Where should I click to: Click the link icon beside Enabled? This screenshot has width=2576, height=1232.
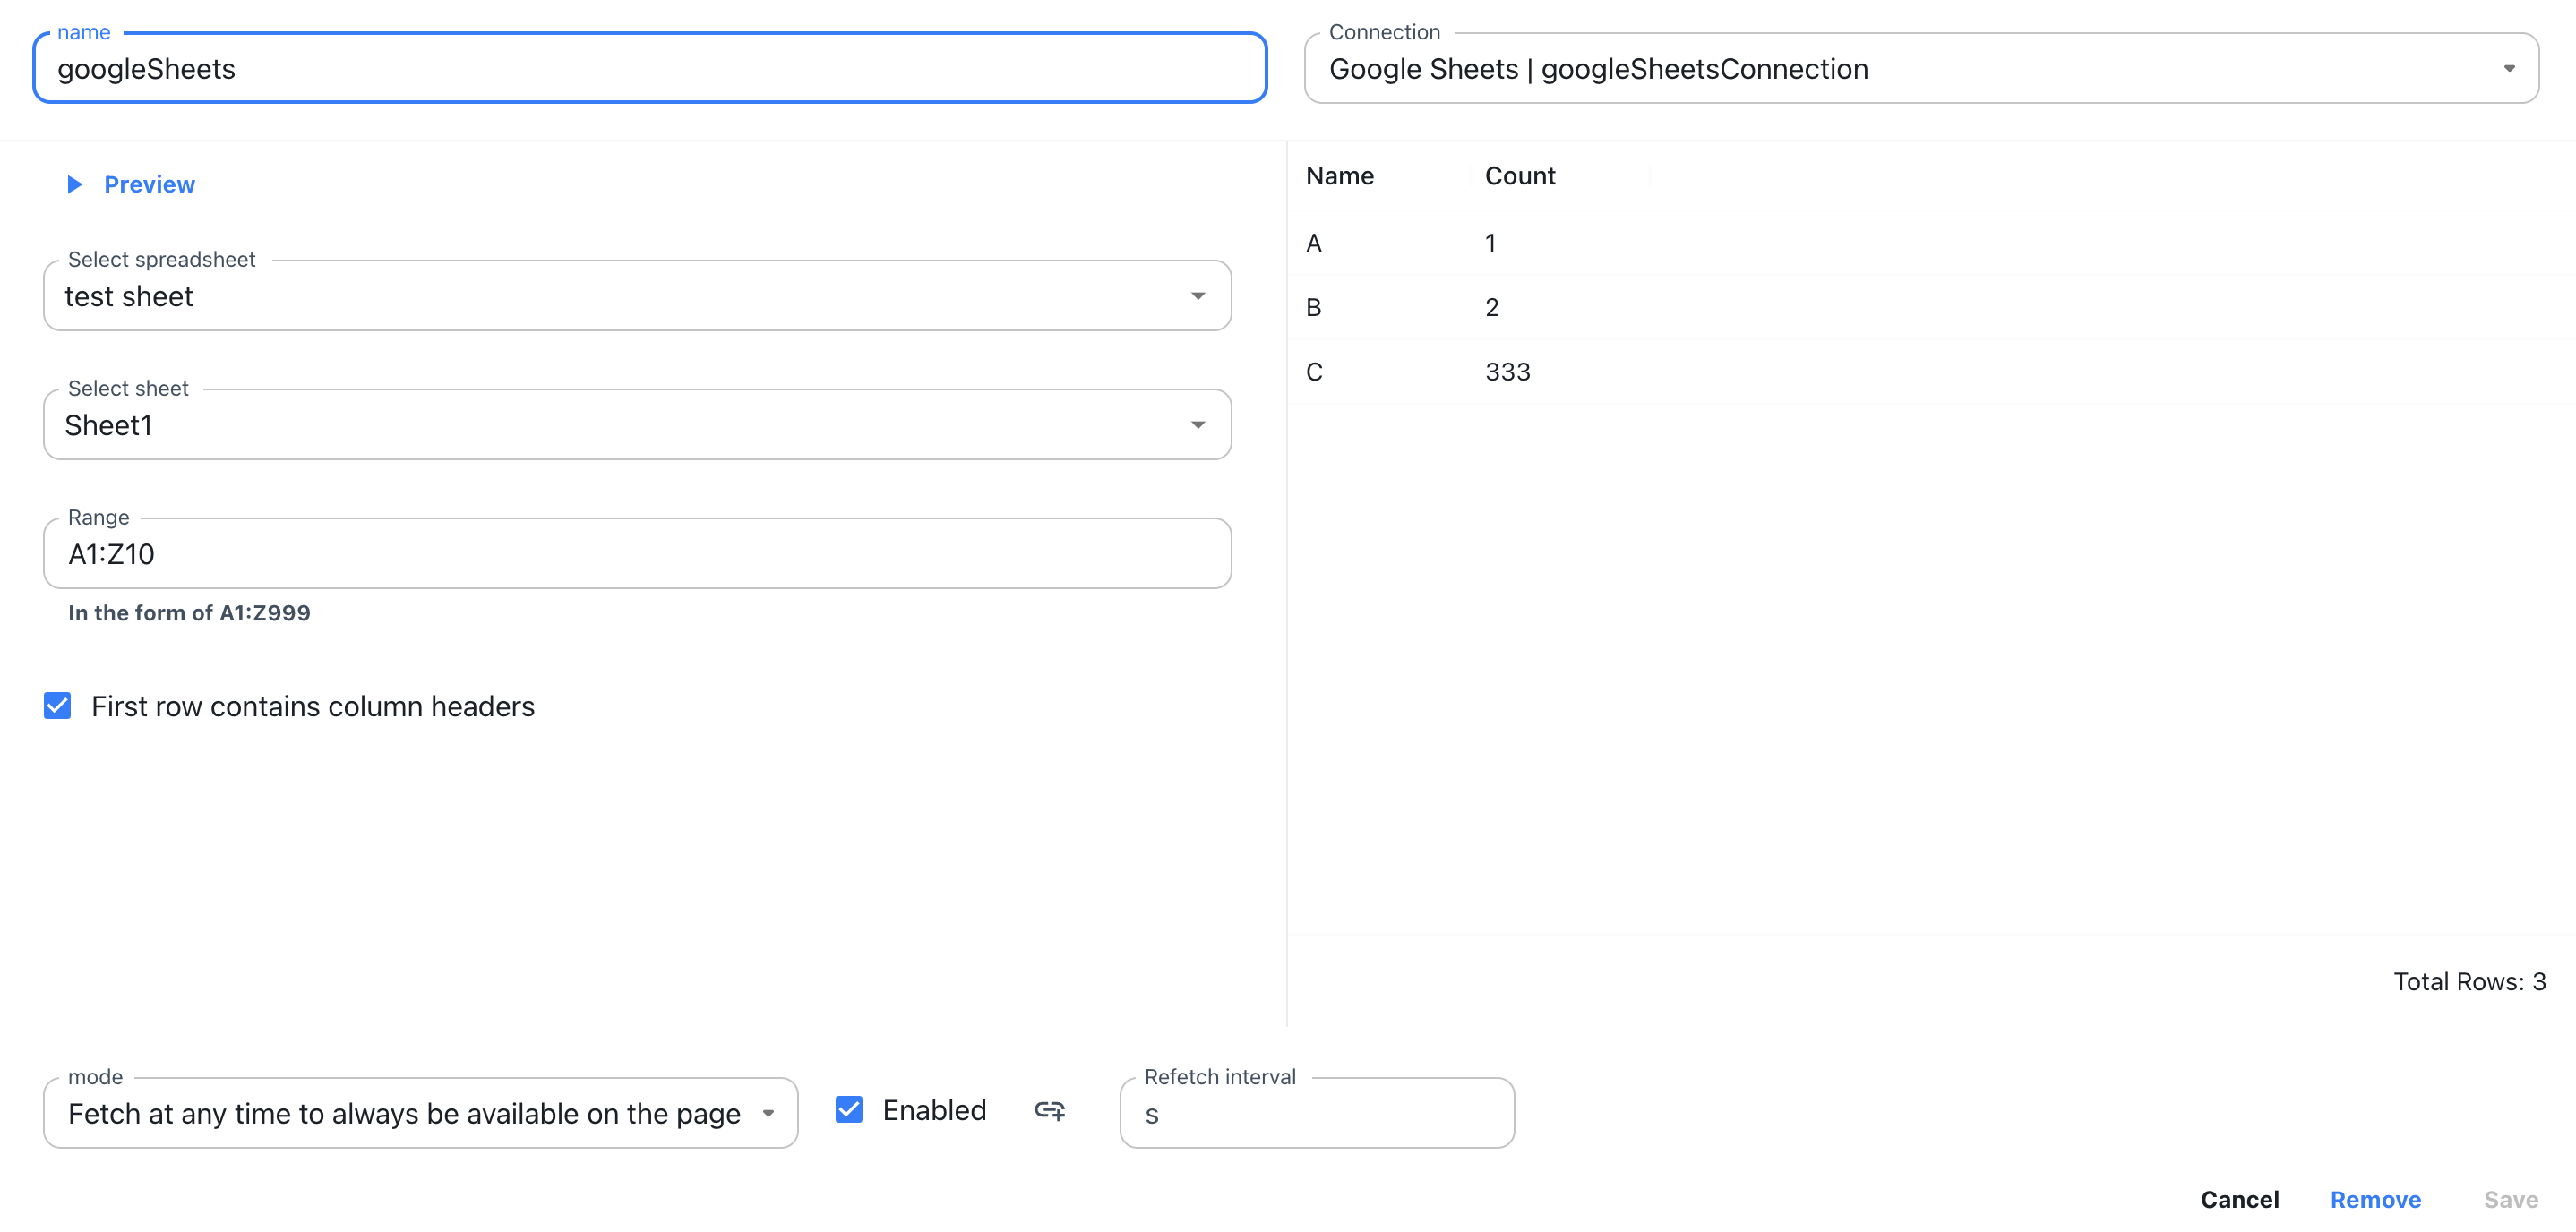click(x=1049, y=1110)
